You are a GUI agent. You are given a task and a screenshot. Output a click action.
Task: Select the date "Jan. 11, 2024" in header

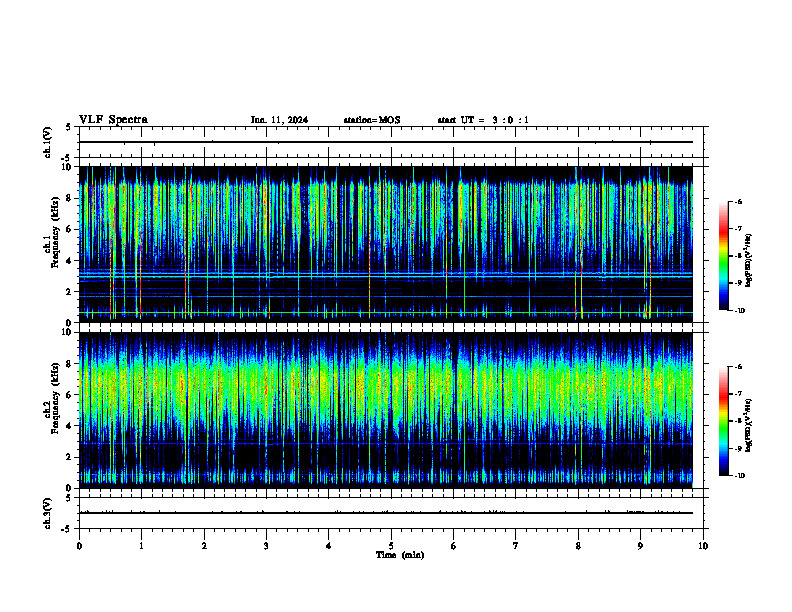coord(279,120)
